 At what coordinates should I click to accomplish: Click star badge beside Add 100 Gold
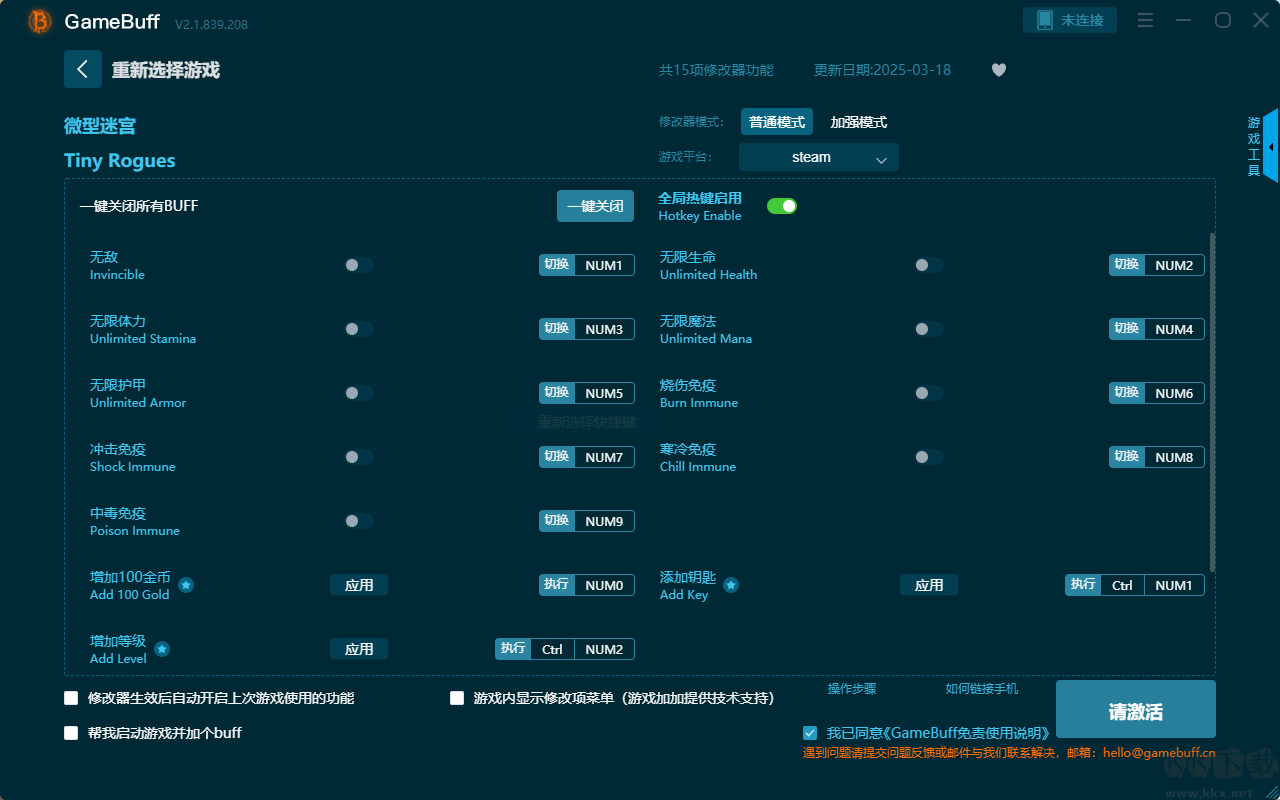186,585
